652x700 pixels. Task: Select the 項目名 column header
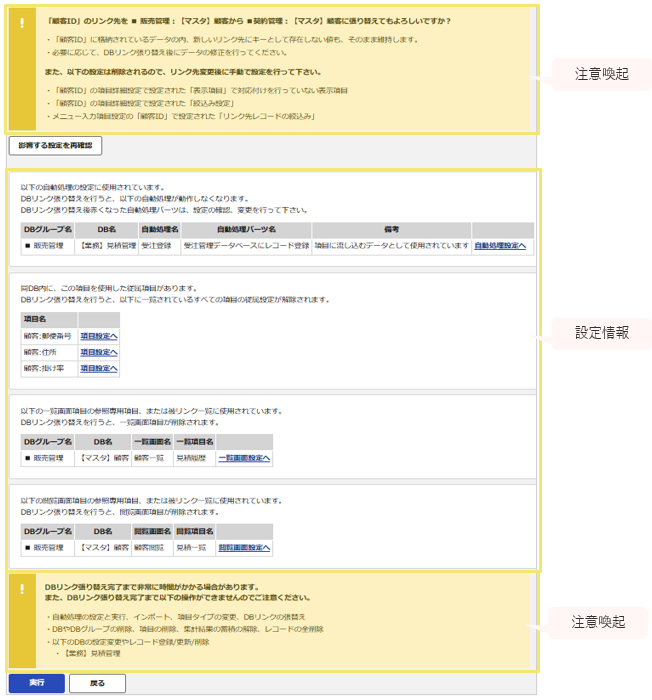coord(49,320)
